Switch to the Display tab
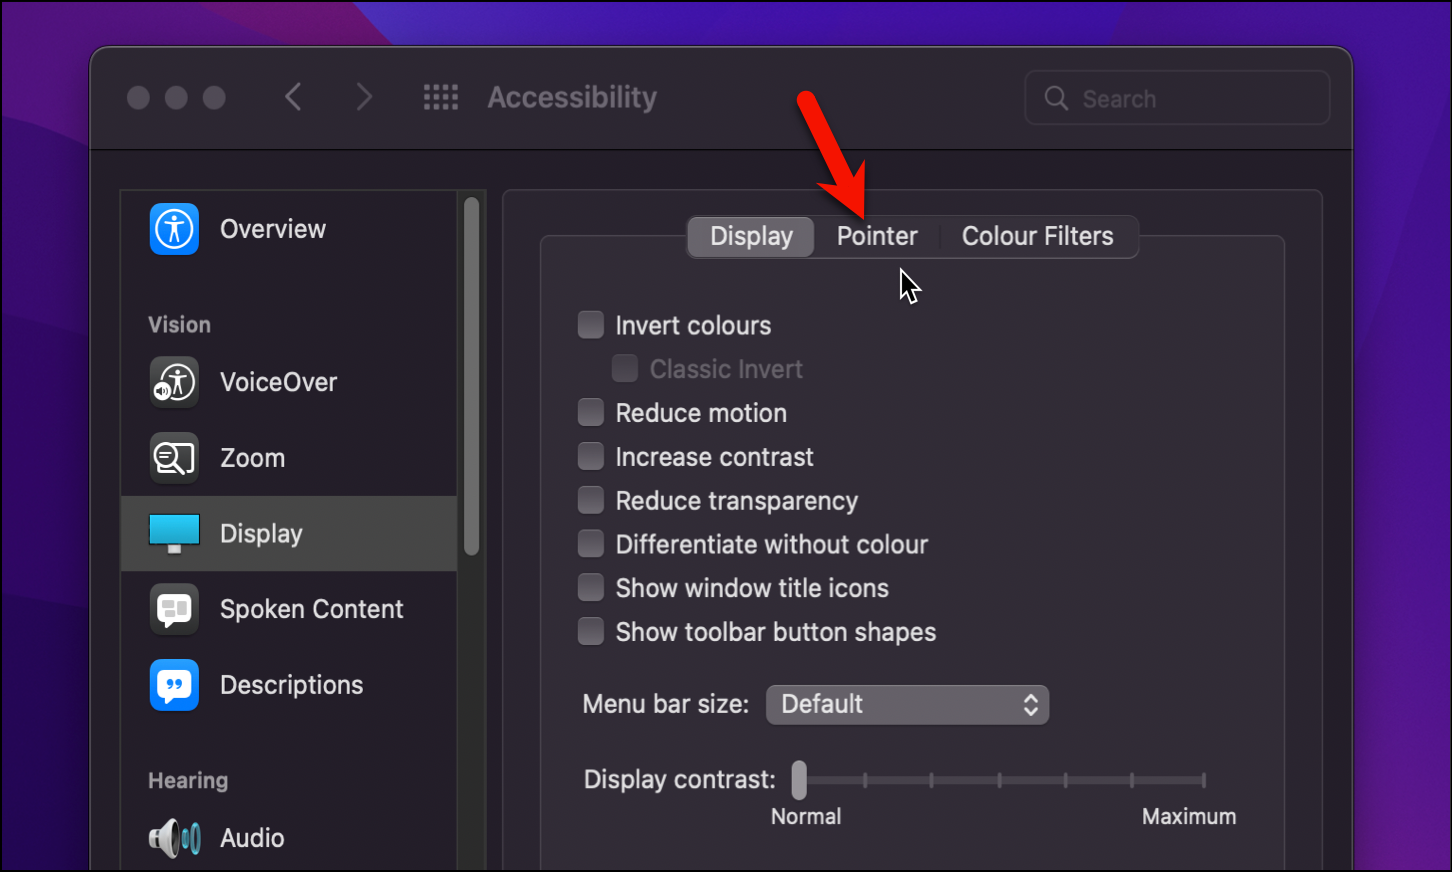 coord(751,237)
